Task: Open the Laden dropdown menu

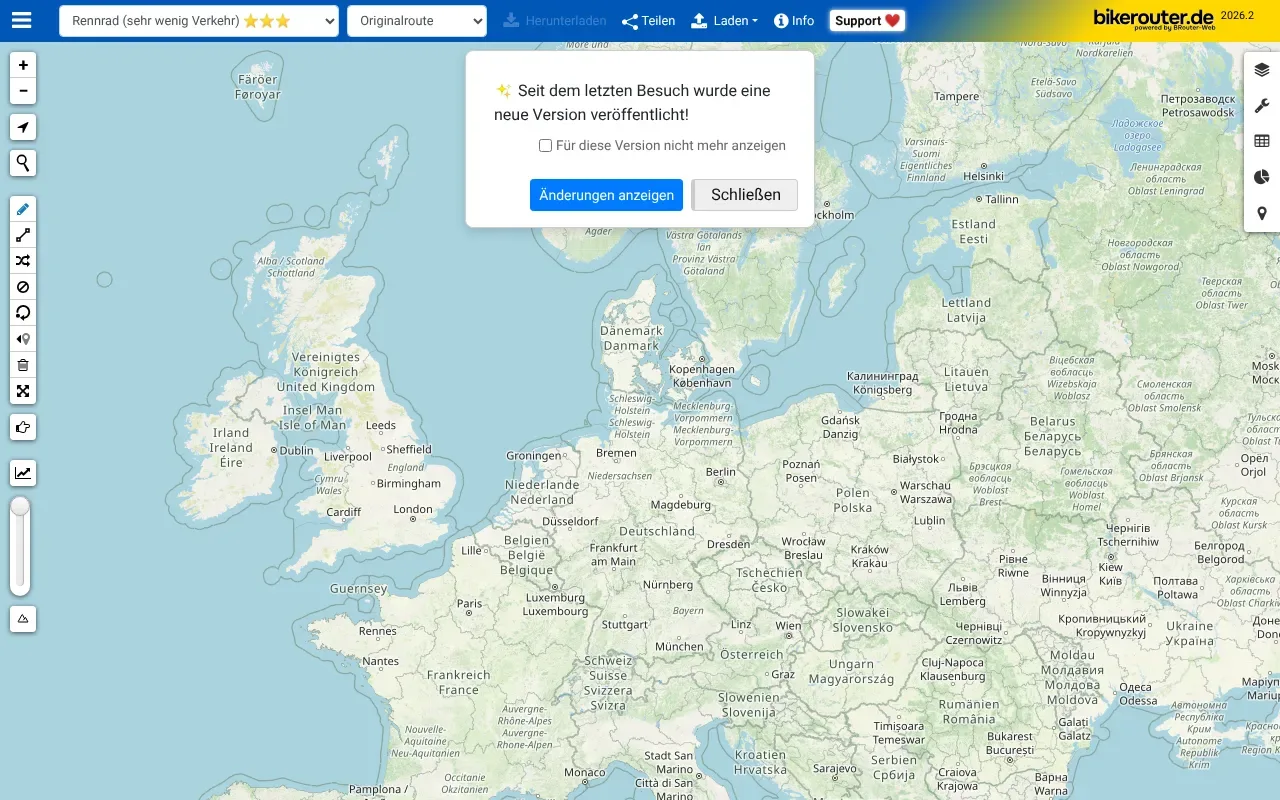Action: pos(724,21)
